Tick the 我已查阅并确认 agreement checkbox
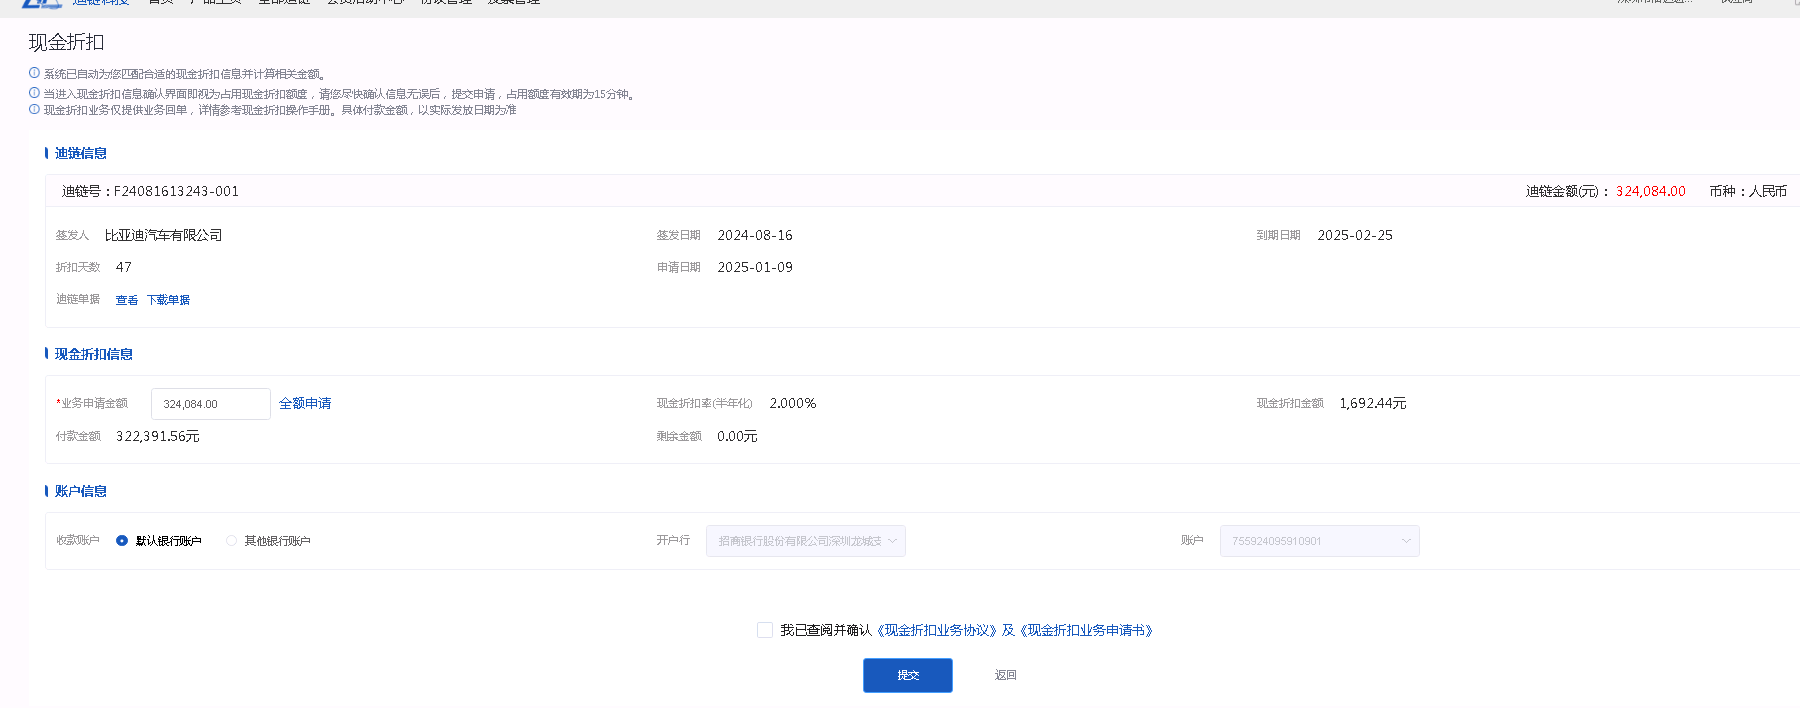This screenshot has width=1800, height=708. [x=765, y=630]
